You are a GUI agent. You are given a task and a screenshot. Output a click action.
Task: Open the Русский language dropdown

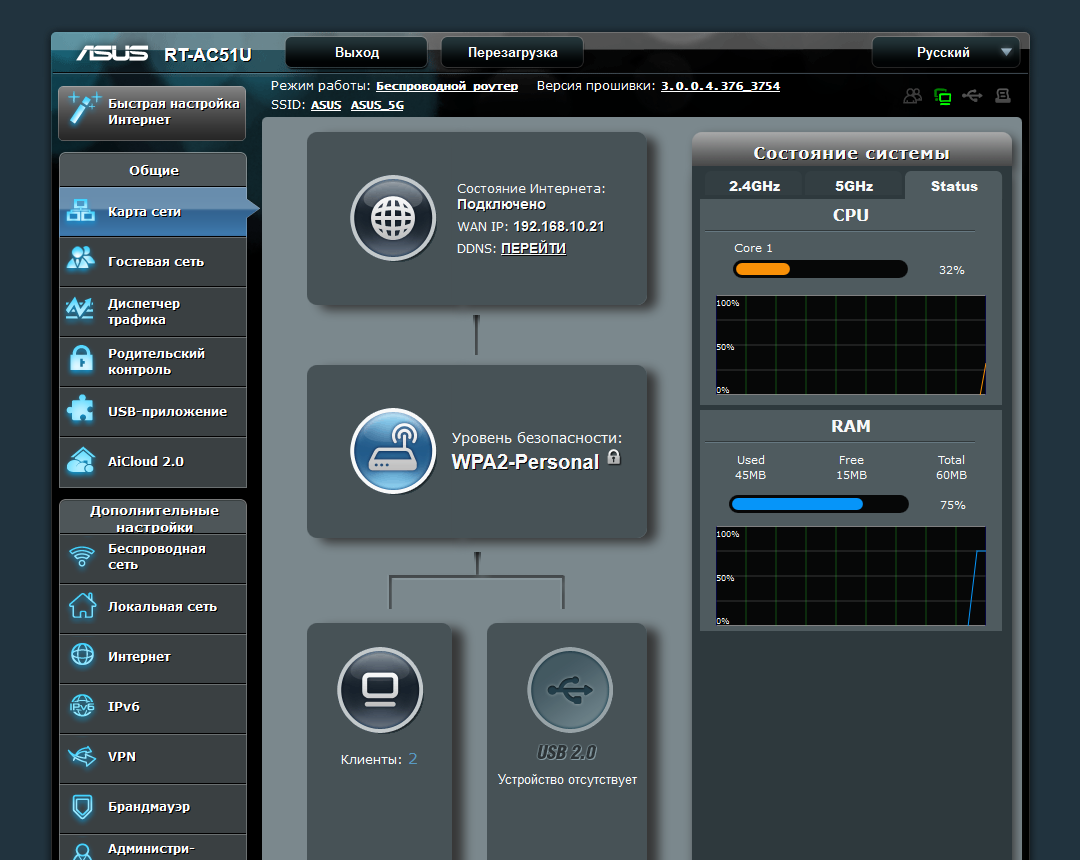[946, 52]
